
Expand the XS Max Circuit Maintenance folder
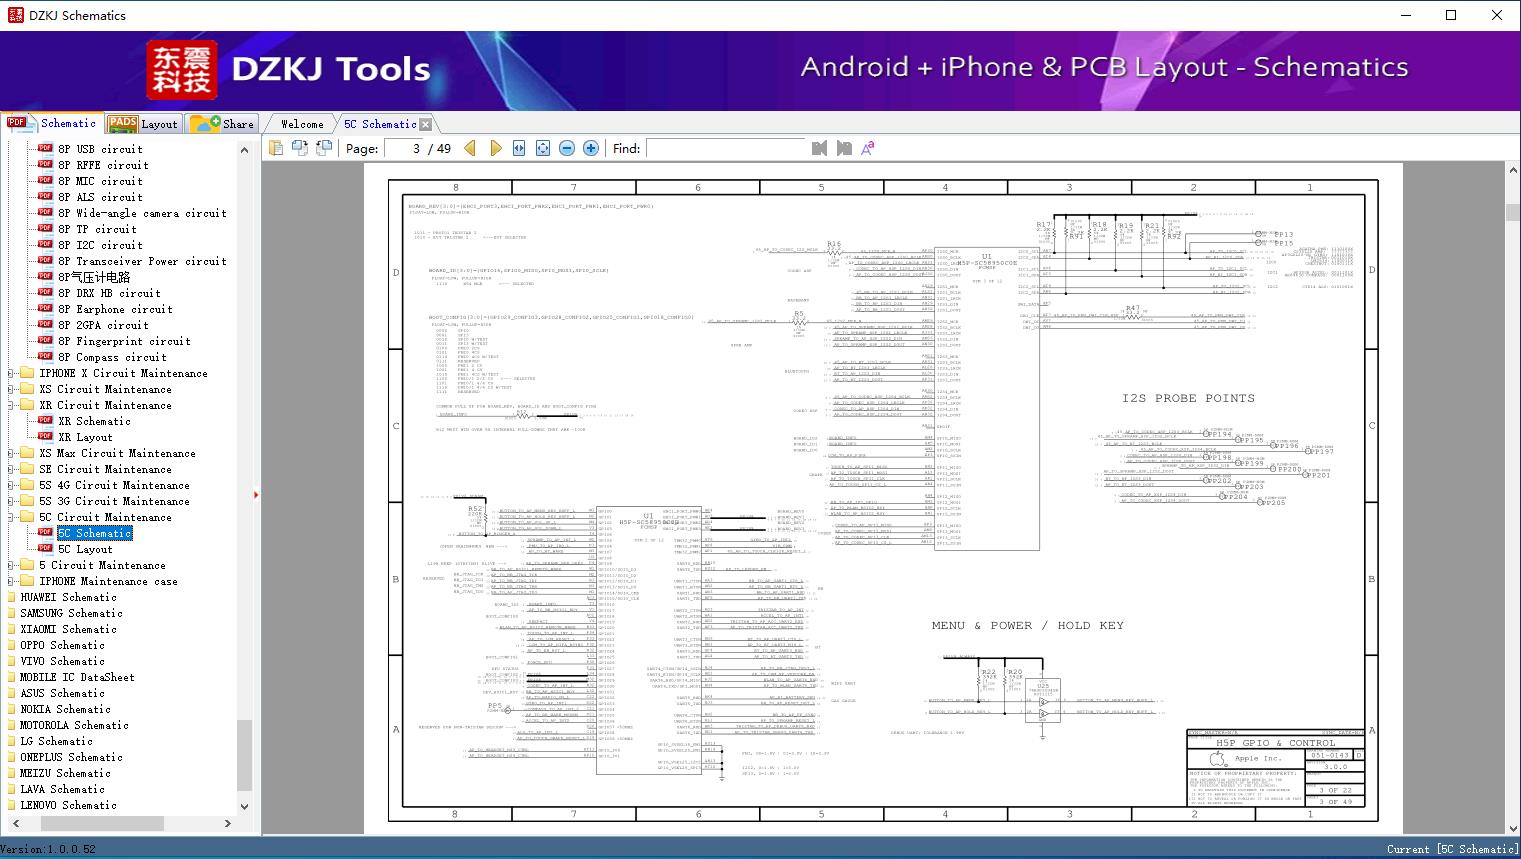pos(11,453)
